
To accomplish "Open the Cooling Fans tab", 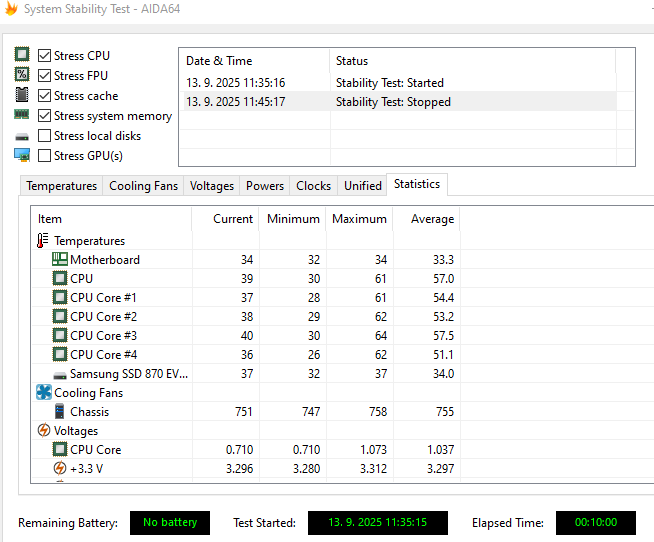I will point(143,186).
